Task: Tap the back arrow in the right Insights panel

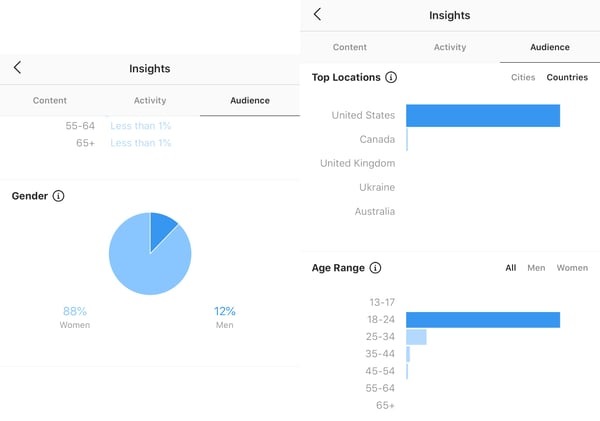Action: point(317,14)
